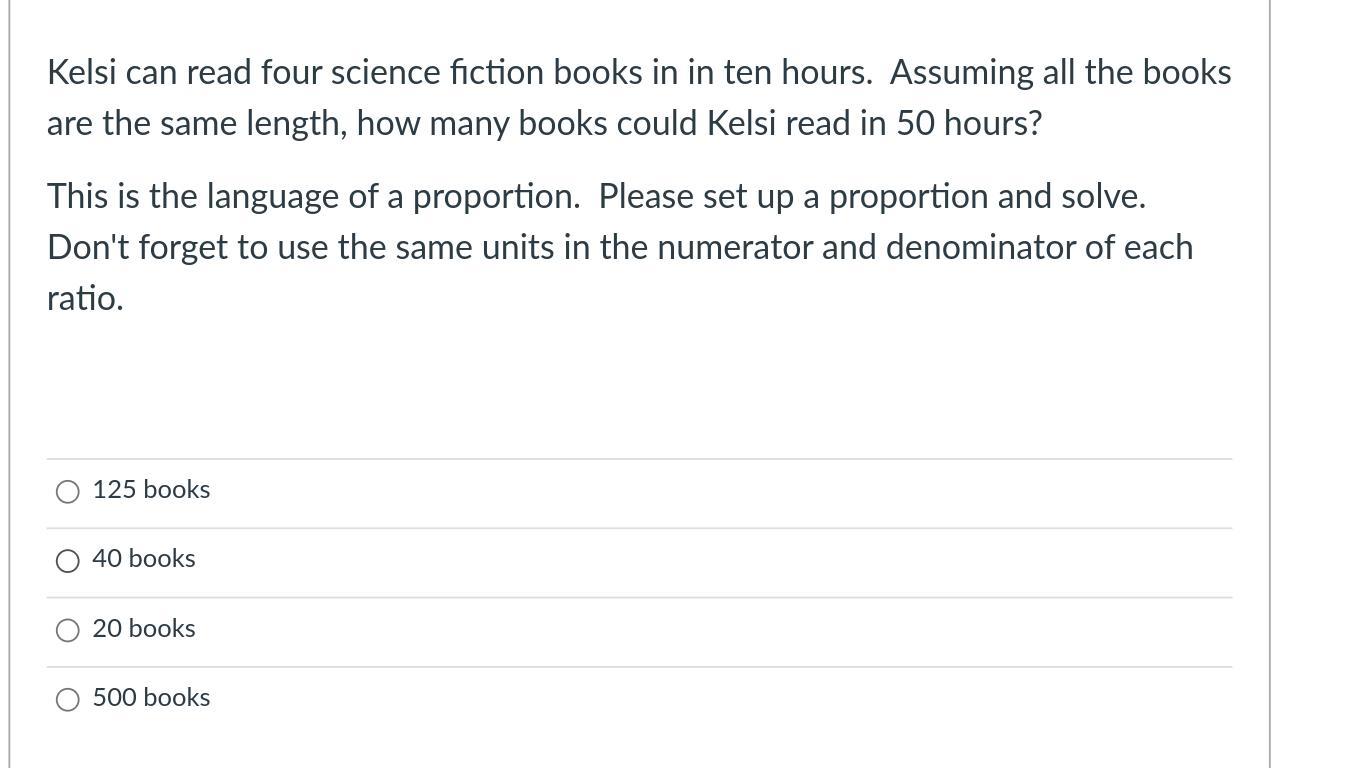Click the "500 books" answer label
This screenshot has height=768, width=1366.
pos(151,698)
